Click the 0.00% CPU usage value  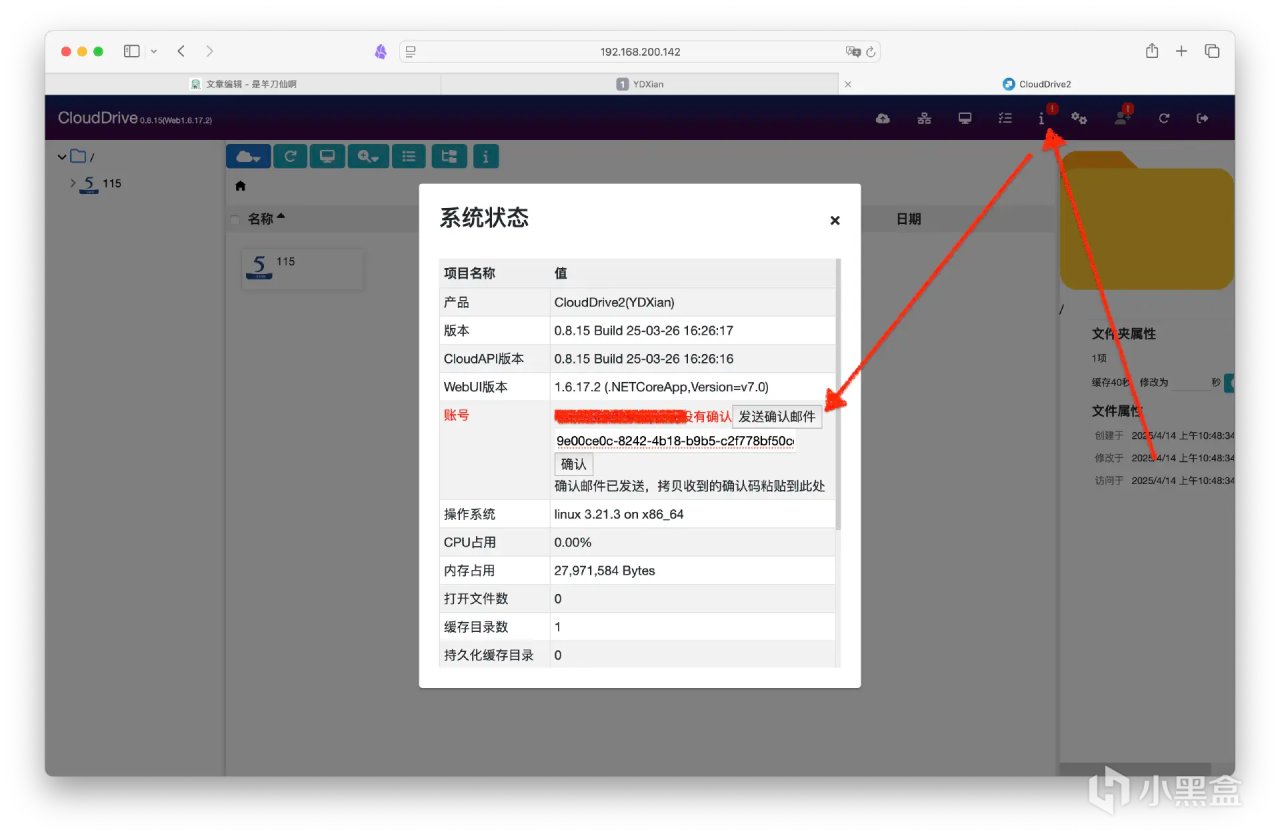[573, 542]
